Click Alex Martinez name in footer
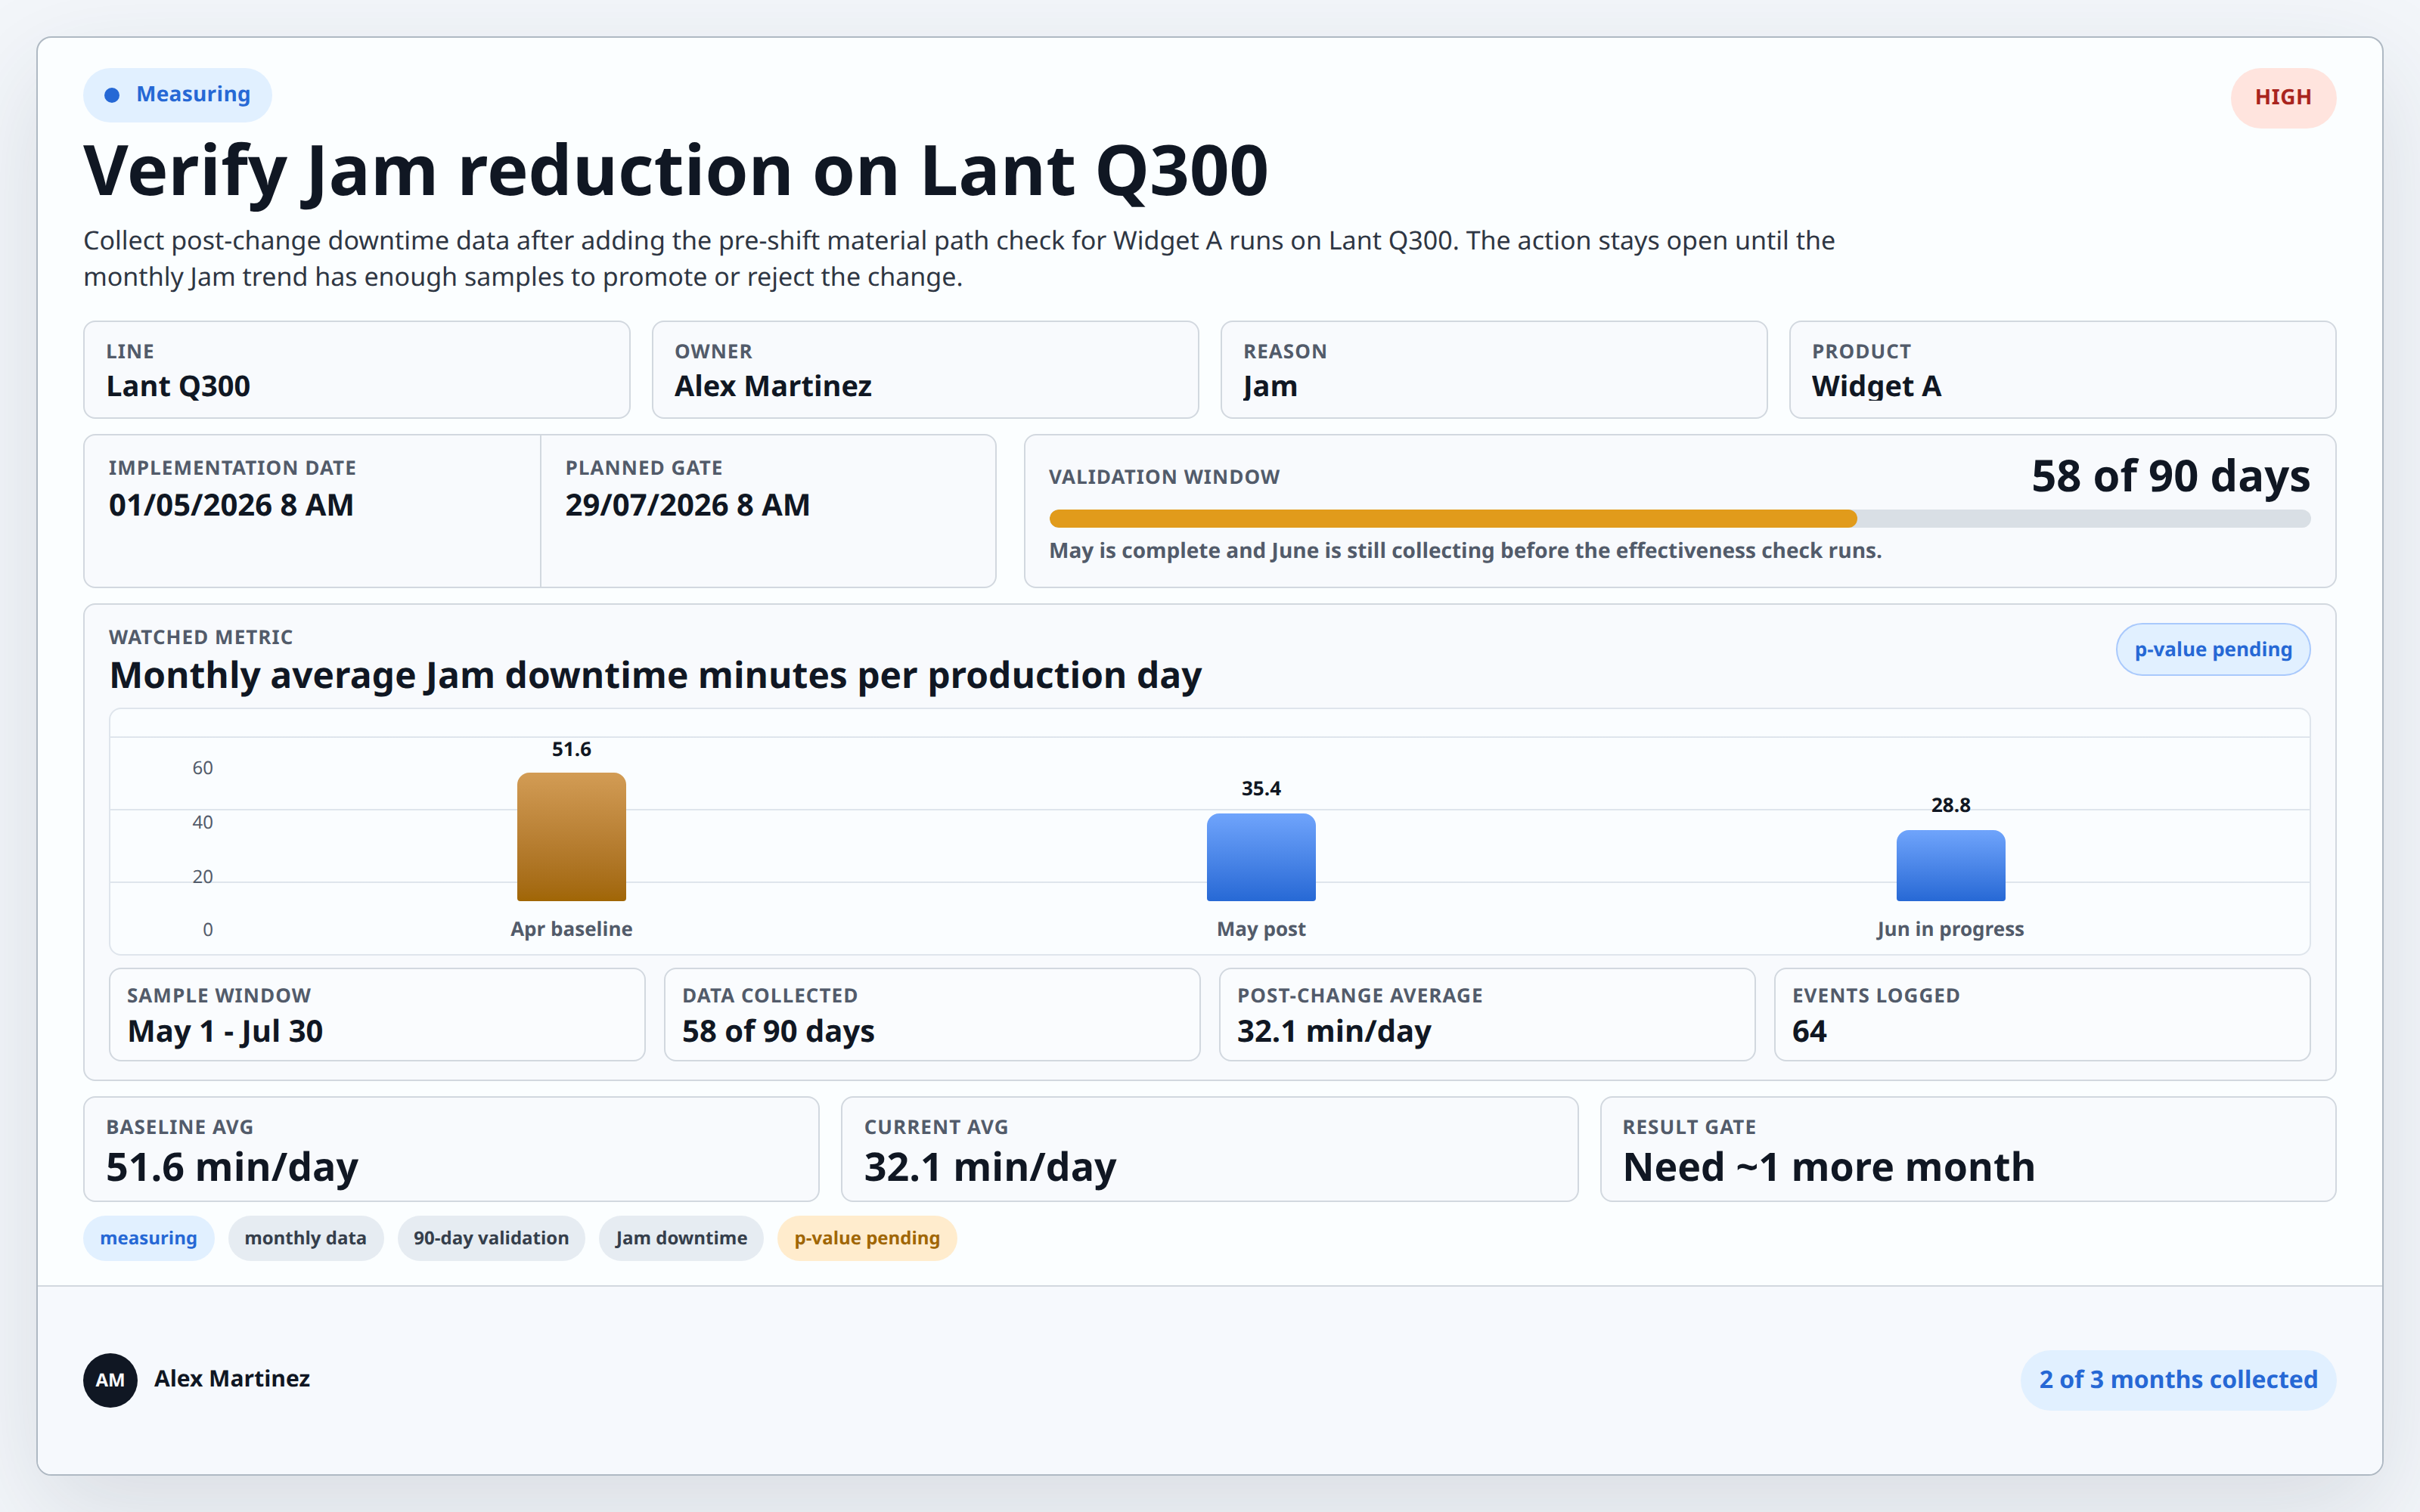Viewport: 2420px width, 1512px height. (232, 1379)
